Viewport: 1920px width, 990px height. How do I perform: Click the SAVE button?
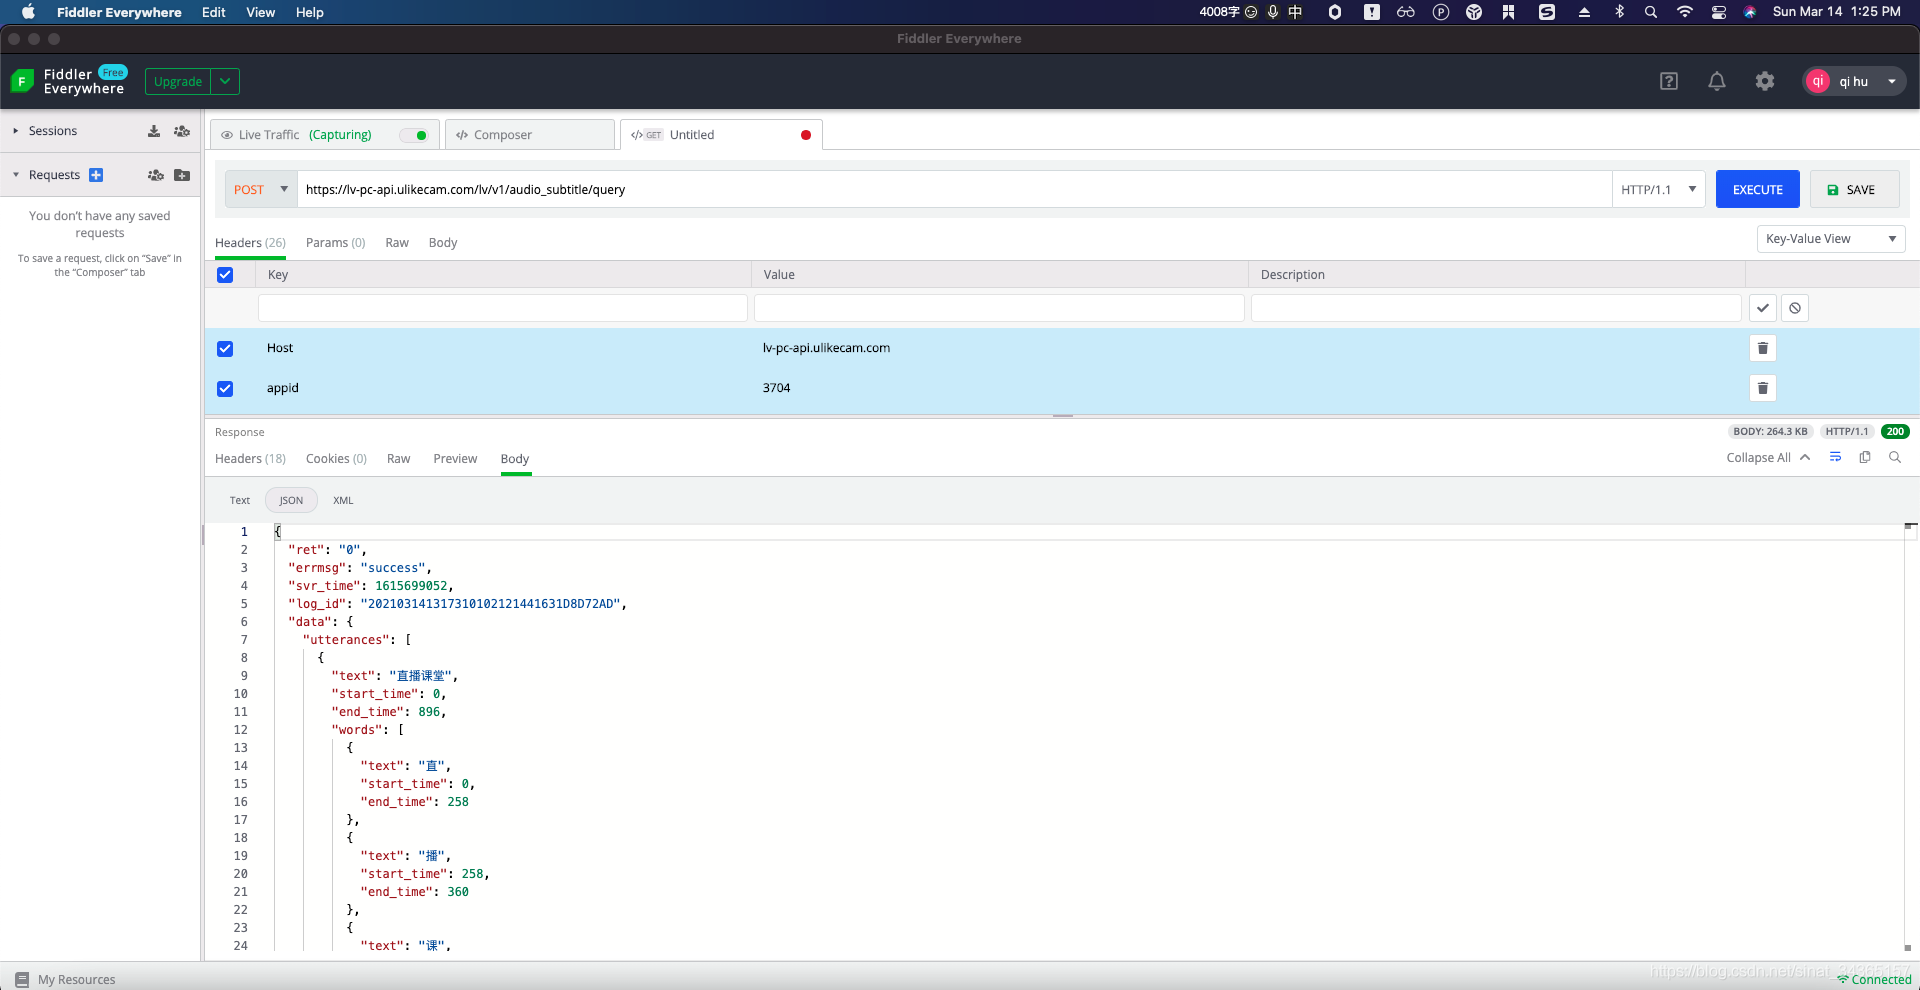pyautogui.click(x=1854, y=189)
